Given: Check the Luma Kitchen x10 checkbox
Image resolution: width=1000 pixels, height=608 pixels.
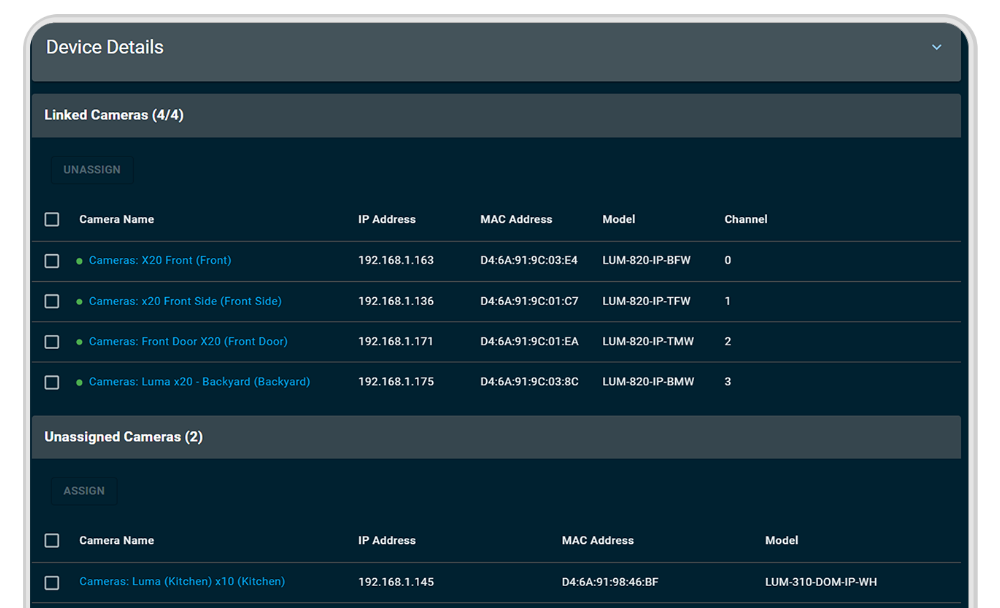Looking at the screenshot, I should pos(52,582).
